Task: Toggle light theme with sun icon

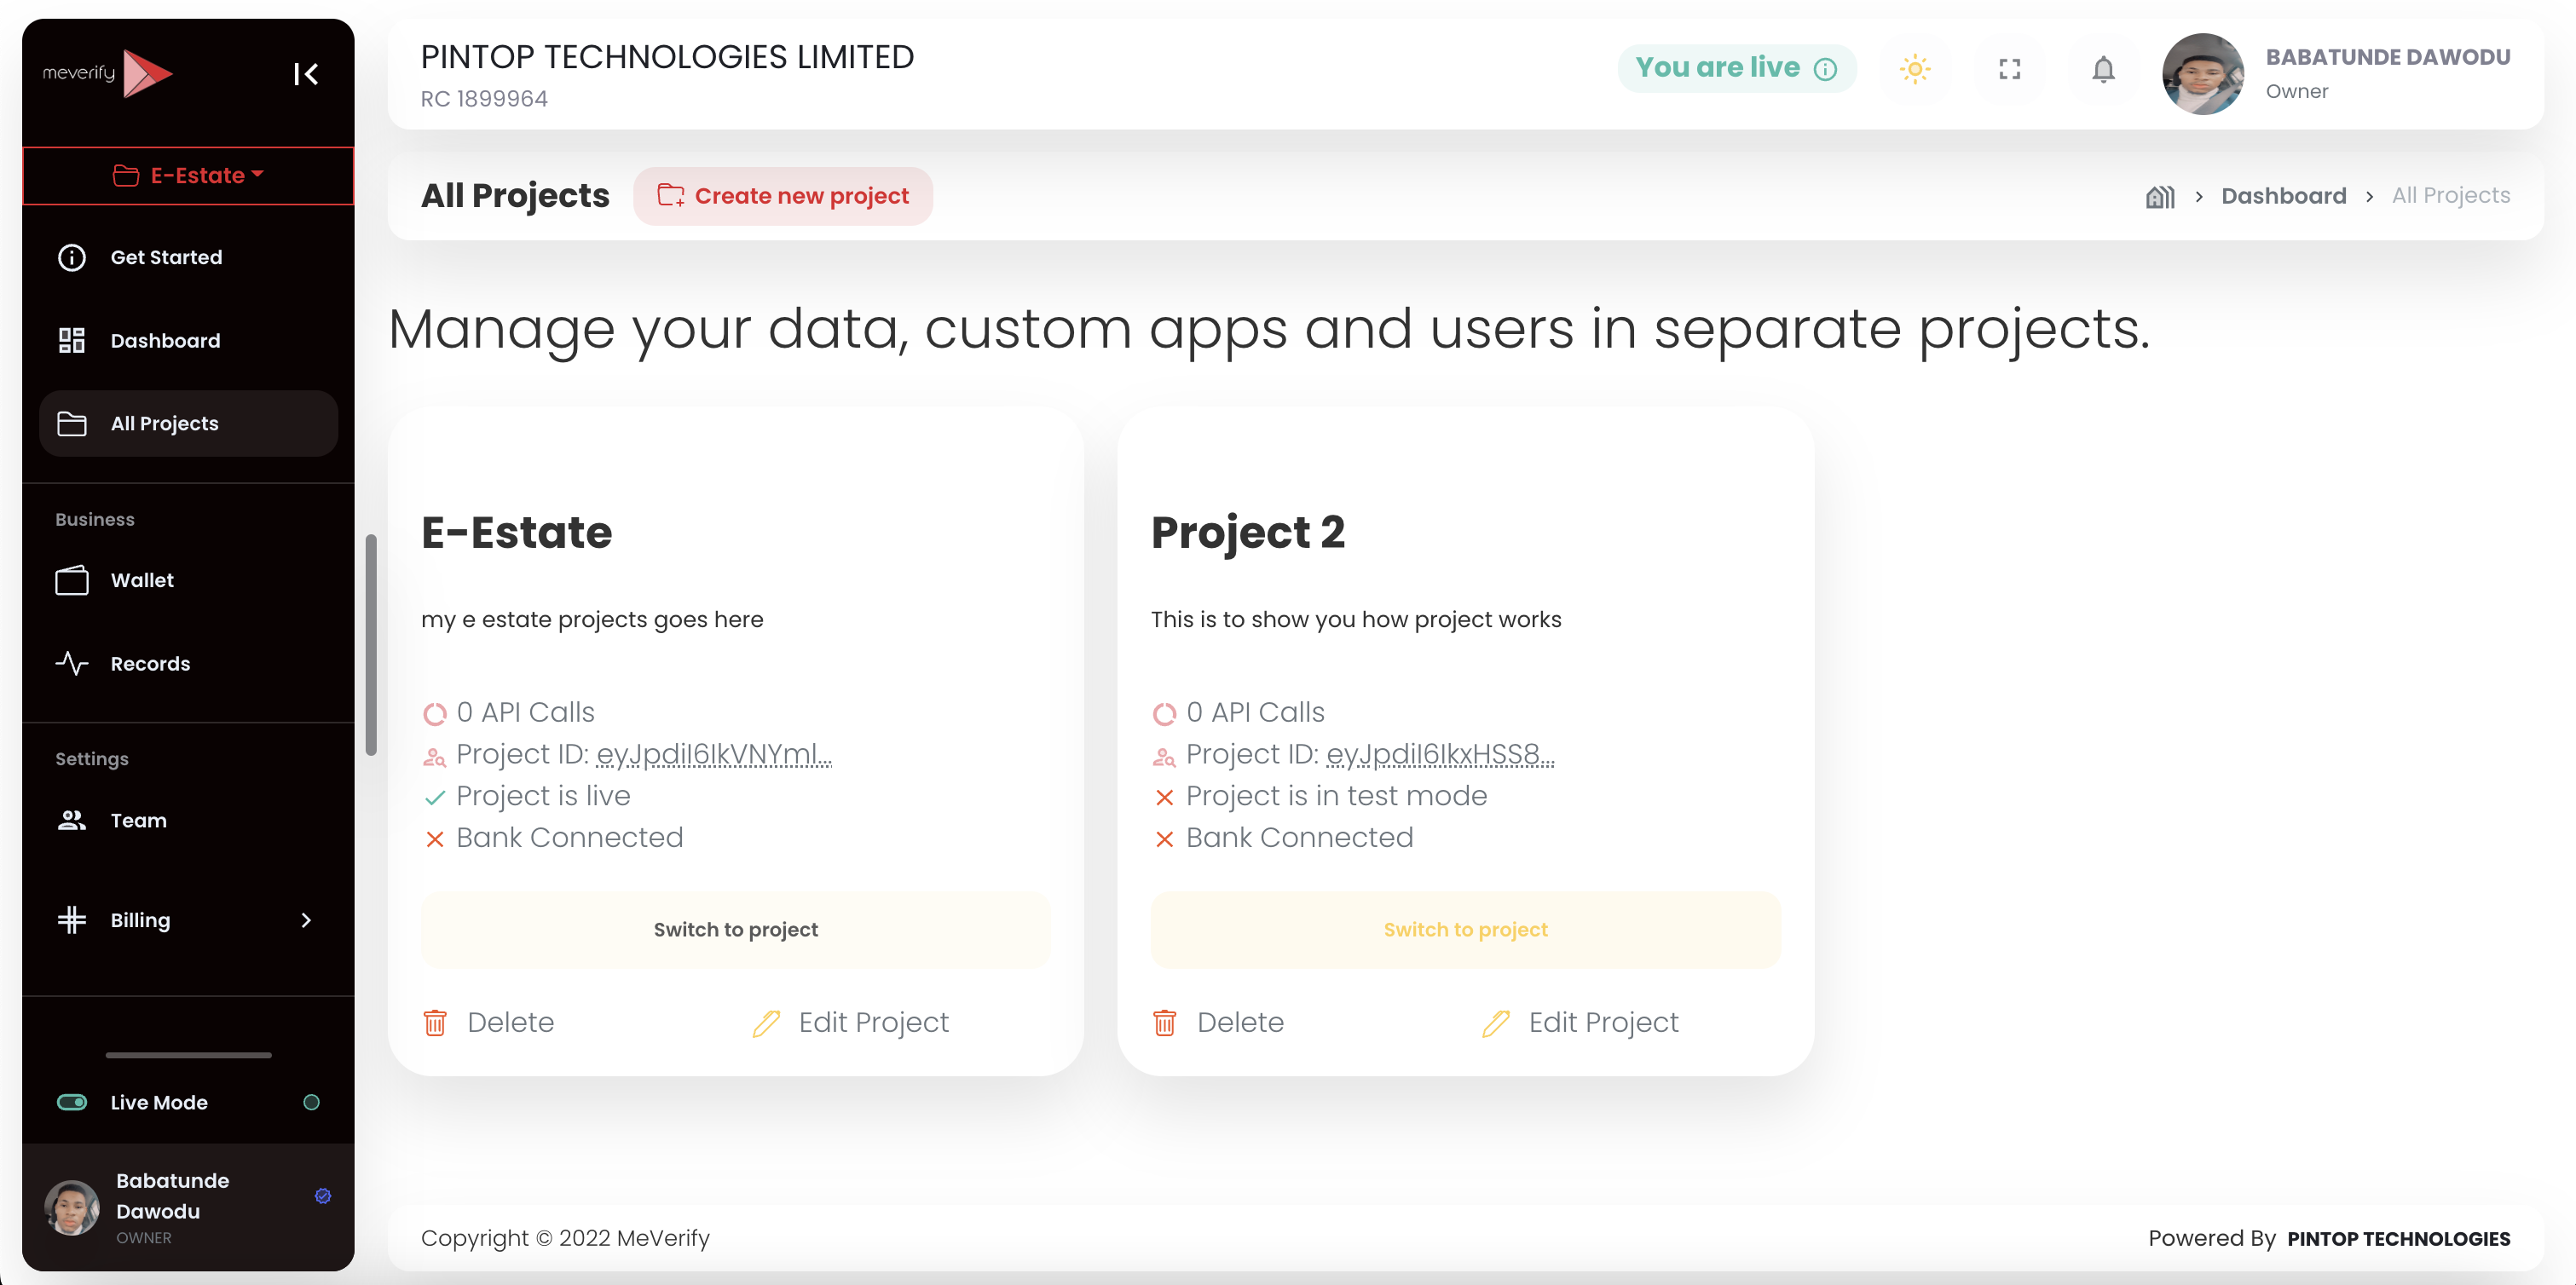Action: tap(1914, 69)
